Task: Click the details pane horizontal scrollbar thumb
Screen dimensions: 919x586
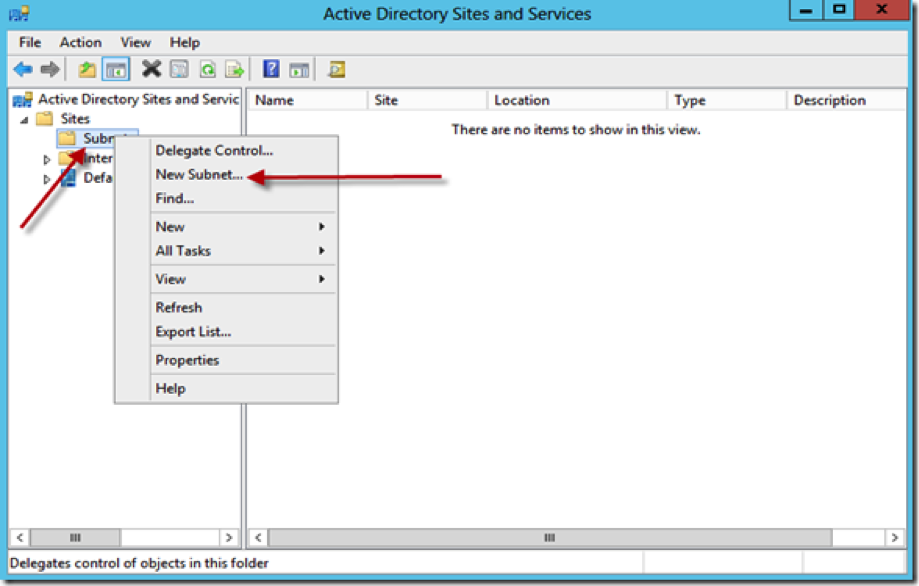Action: point(550,537)
